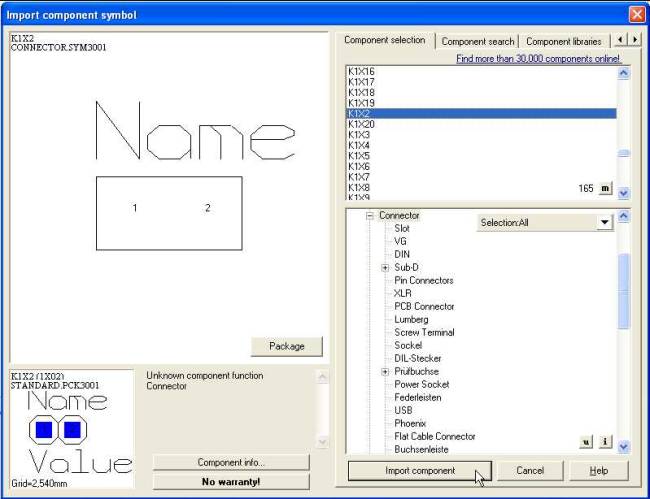Click the category tree scrollbar thumb

pos(623,291)
